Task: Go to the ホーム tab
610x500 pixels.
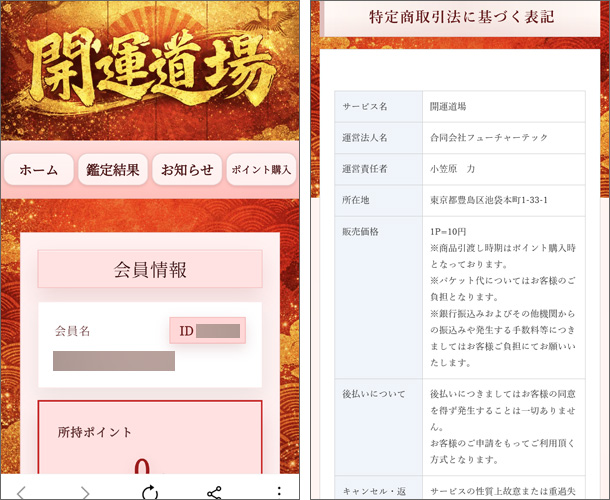Action: pos(39,170)
